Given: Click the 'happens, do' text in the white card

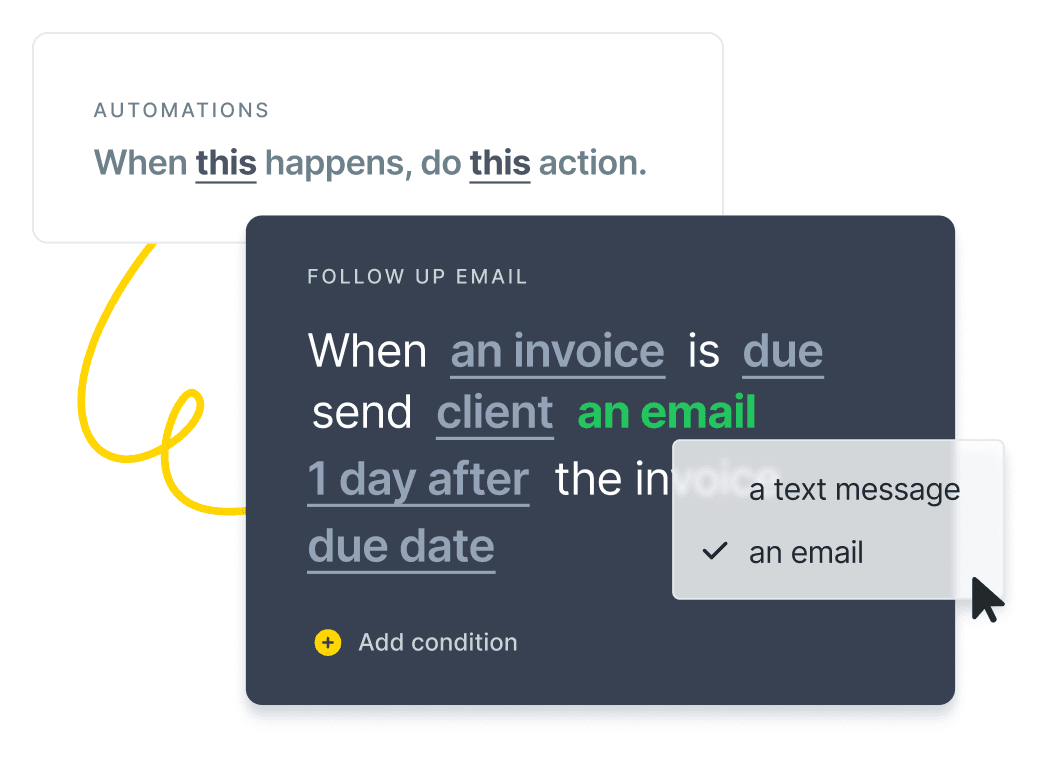Looking at the screenshot, I should coord(363,164).
